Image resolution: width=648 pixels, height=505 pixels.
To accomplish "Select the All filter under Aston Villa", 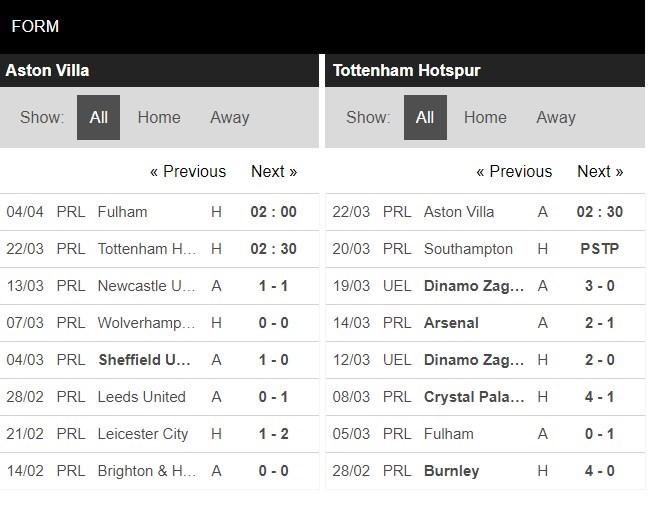I will pyautogui.click(x=99, y=117).
